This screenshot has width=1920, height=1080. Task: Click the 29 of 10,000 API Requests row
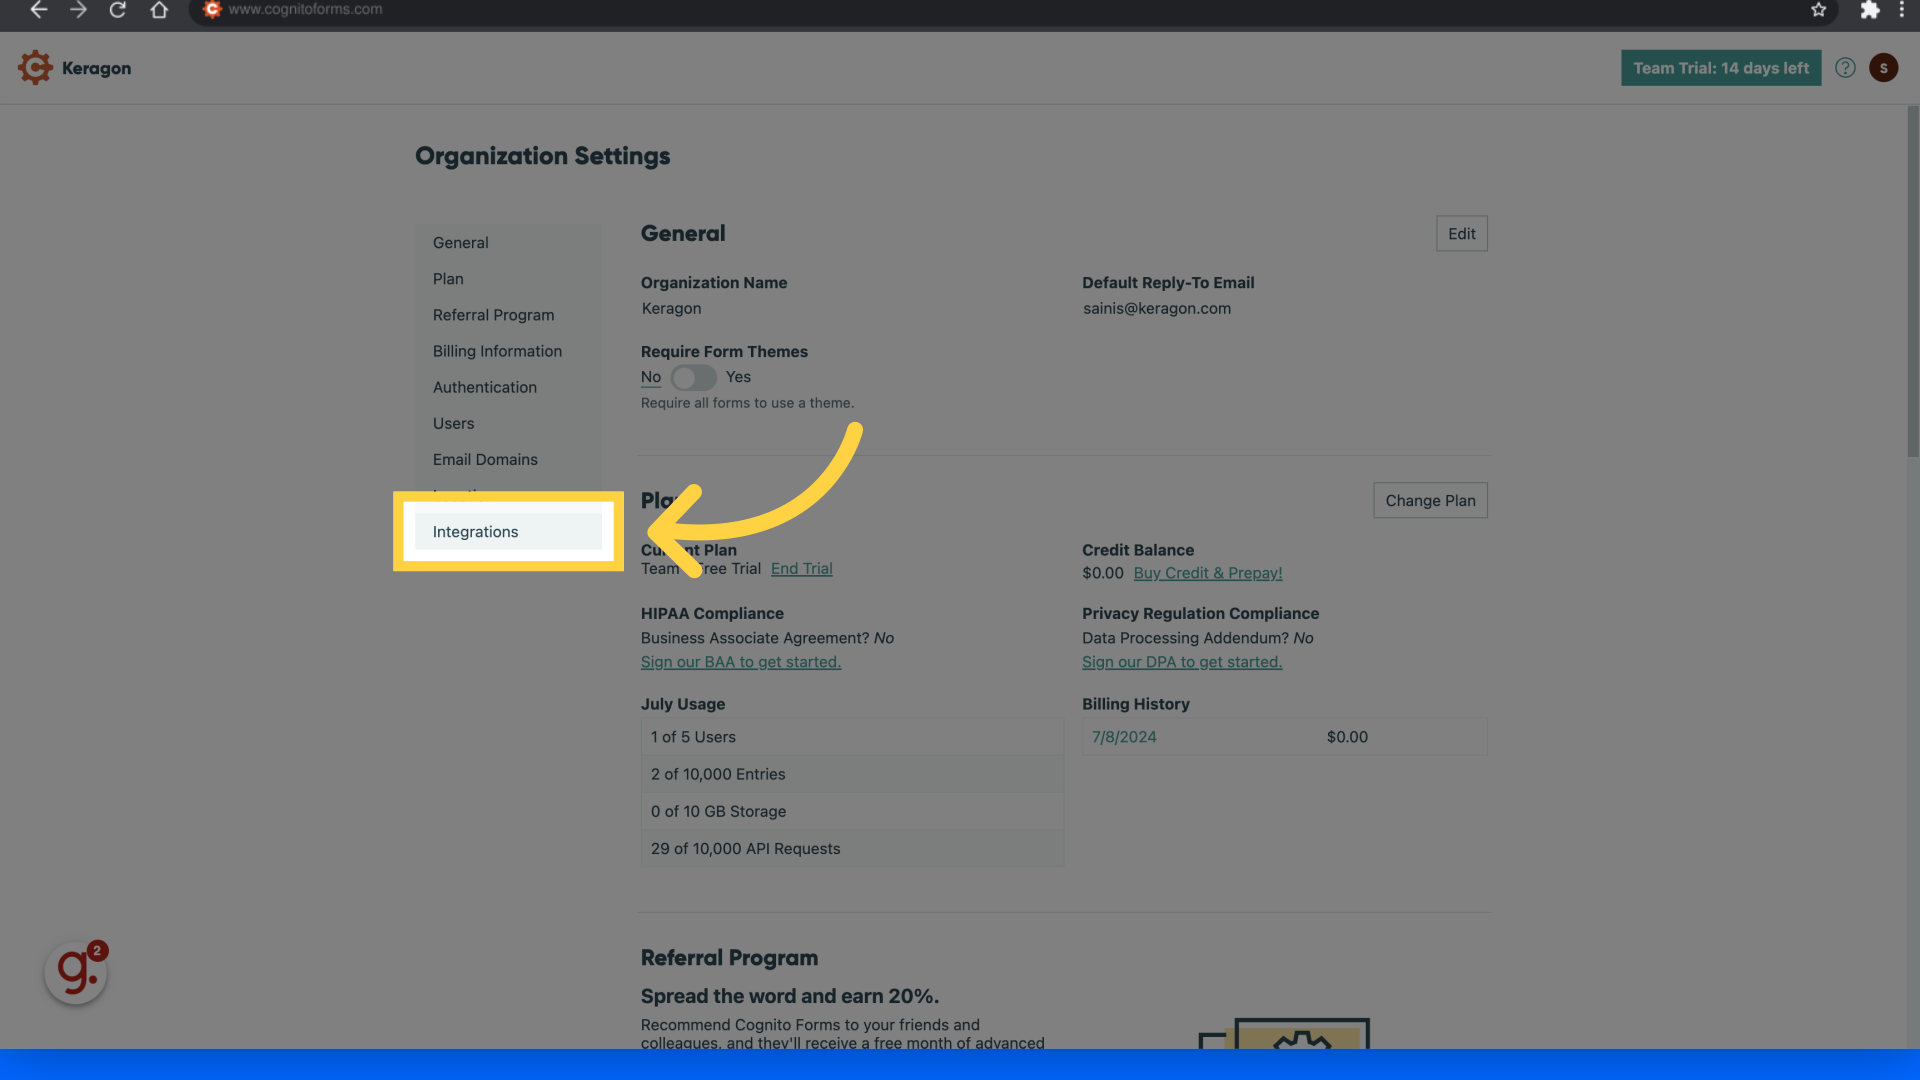coord(852,848)
